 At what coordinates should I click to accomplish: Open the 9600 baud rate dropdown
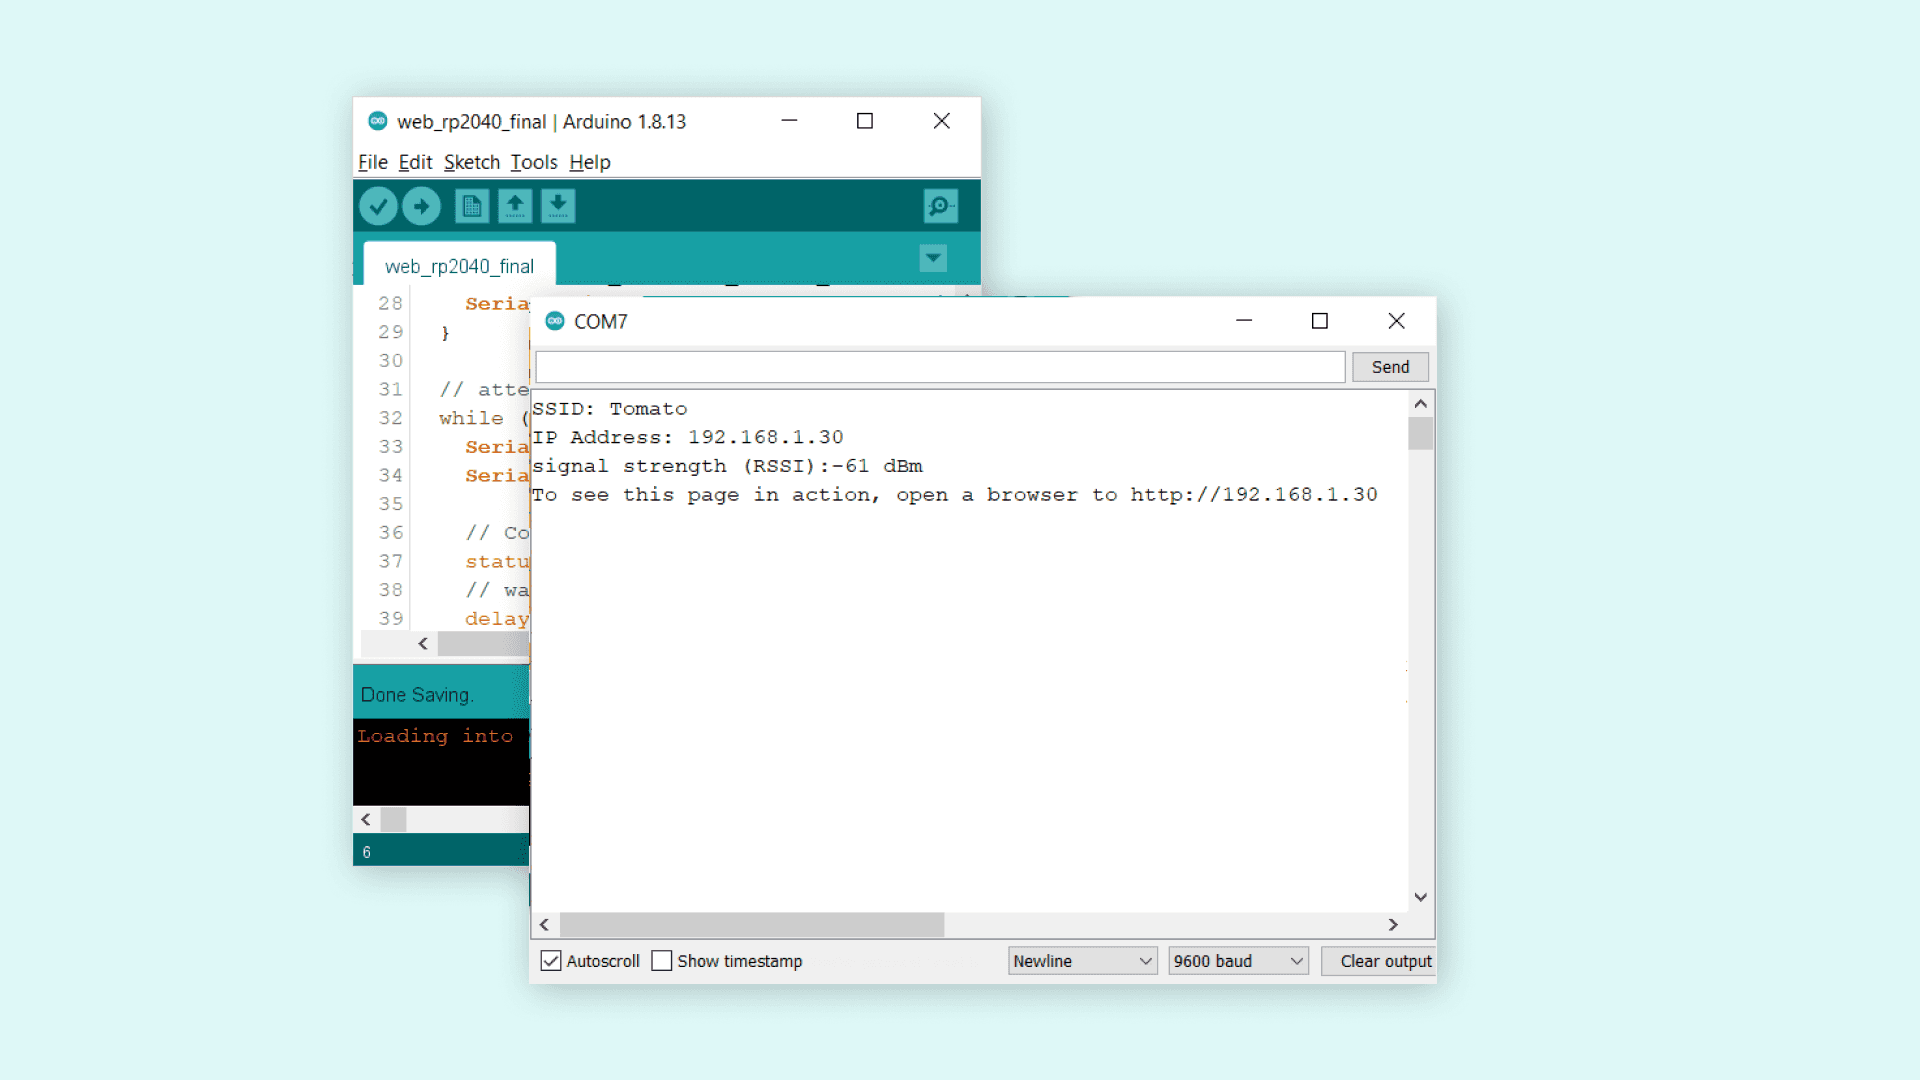pyautogui.click(x=1238, y=961)
